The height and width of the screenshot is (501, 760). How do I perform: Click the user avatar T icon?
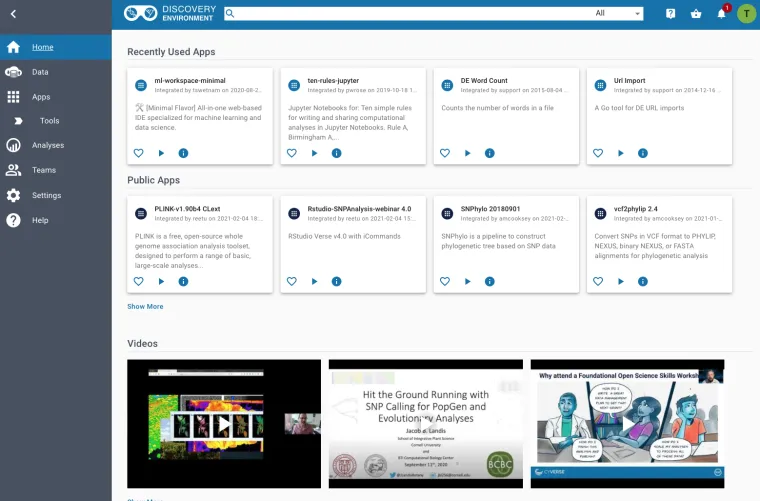[746, 14]
